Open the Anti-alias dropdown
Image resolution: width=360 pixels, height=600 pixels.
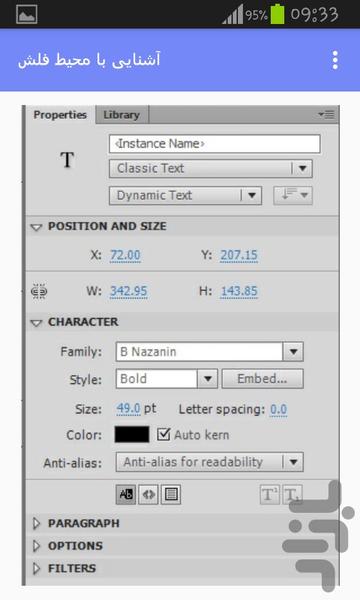coord(210,462)
